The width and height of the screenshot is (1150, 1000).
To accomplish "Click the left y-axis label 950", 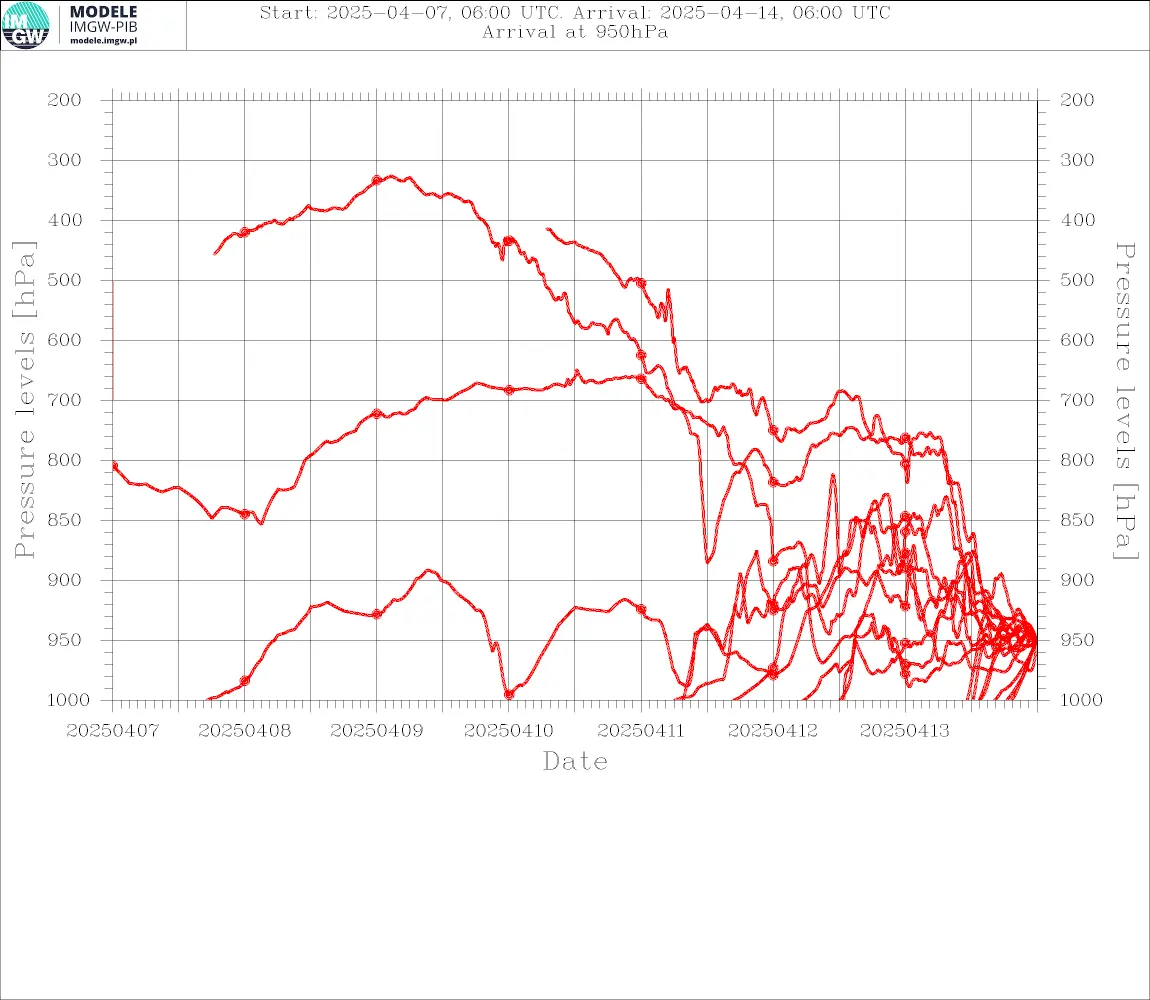I will (x=65, y=640).
